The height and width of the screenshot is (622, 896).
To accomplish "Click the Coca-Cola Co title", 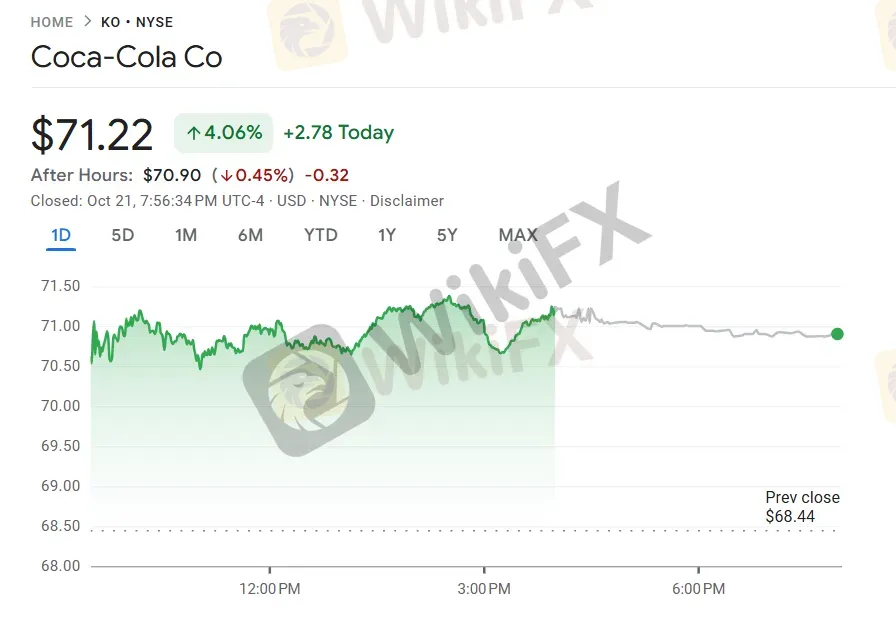I will 127,57.
